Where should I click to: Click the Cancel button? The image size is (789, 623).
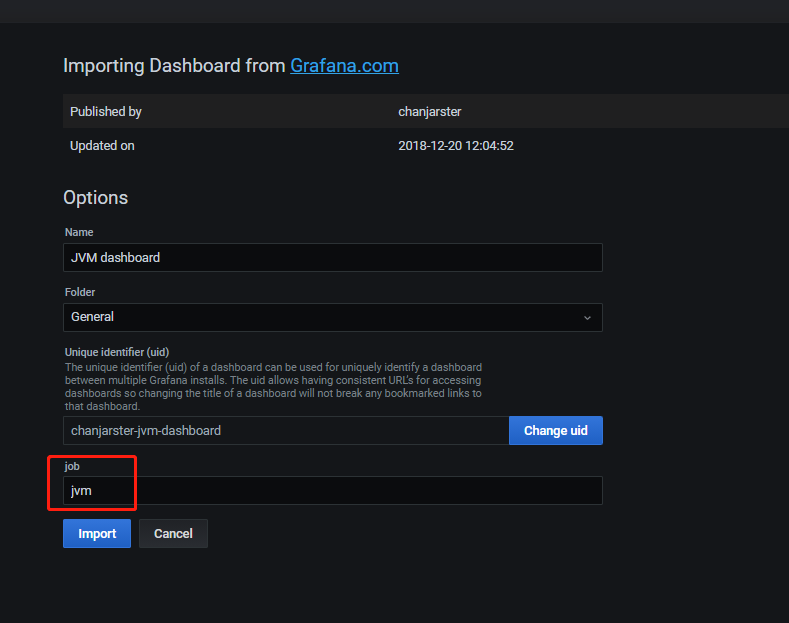173,533
